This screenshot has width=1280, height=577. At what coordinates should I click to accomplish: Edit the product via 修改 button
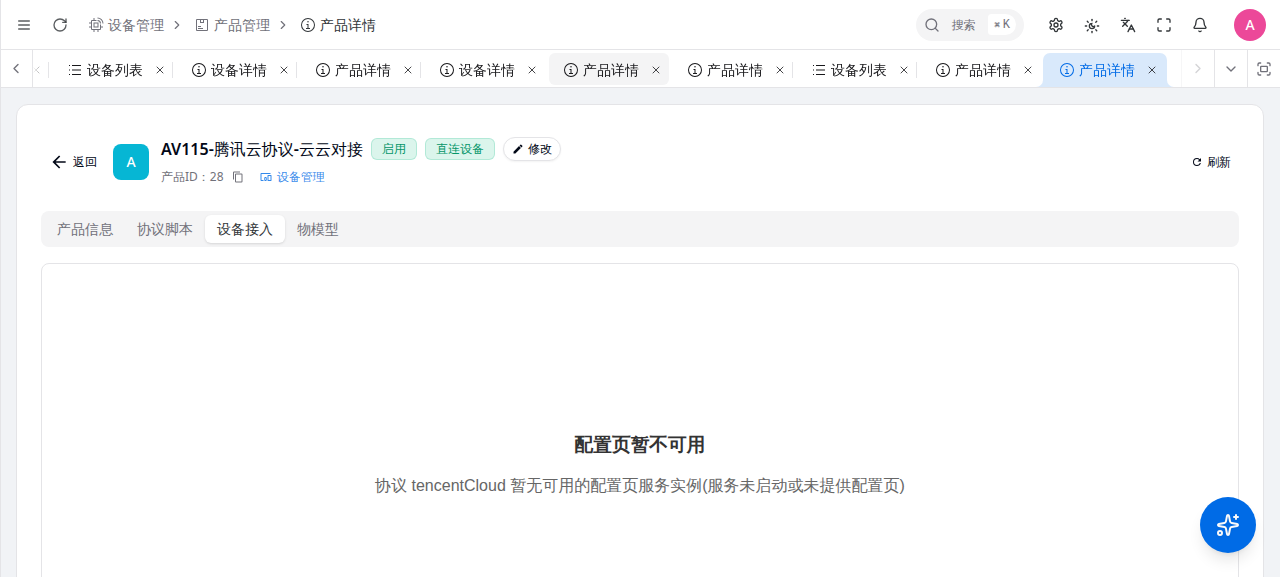[x=532, y=149]
